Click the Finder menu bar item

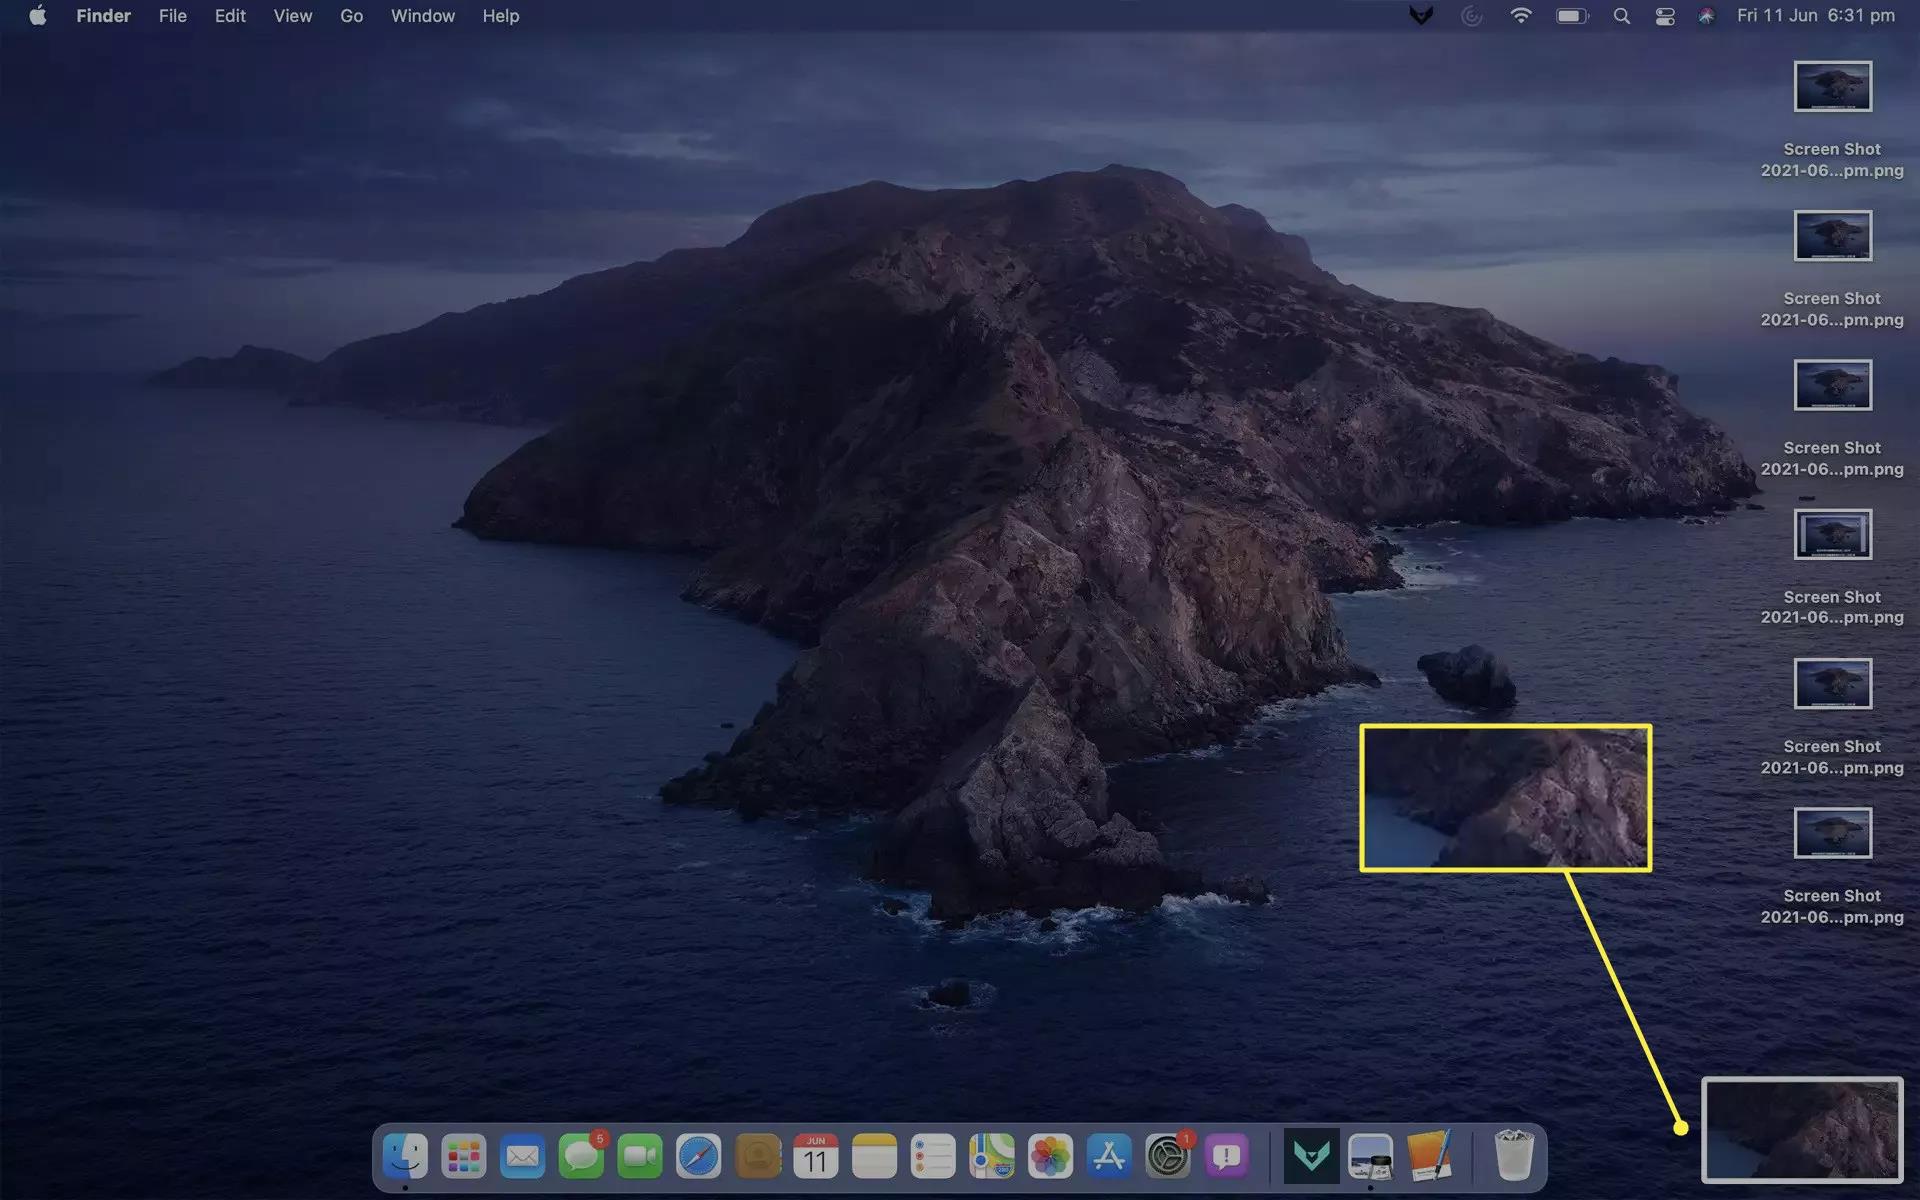point(102,15)
